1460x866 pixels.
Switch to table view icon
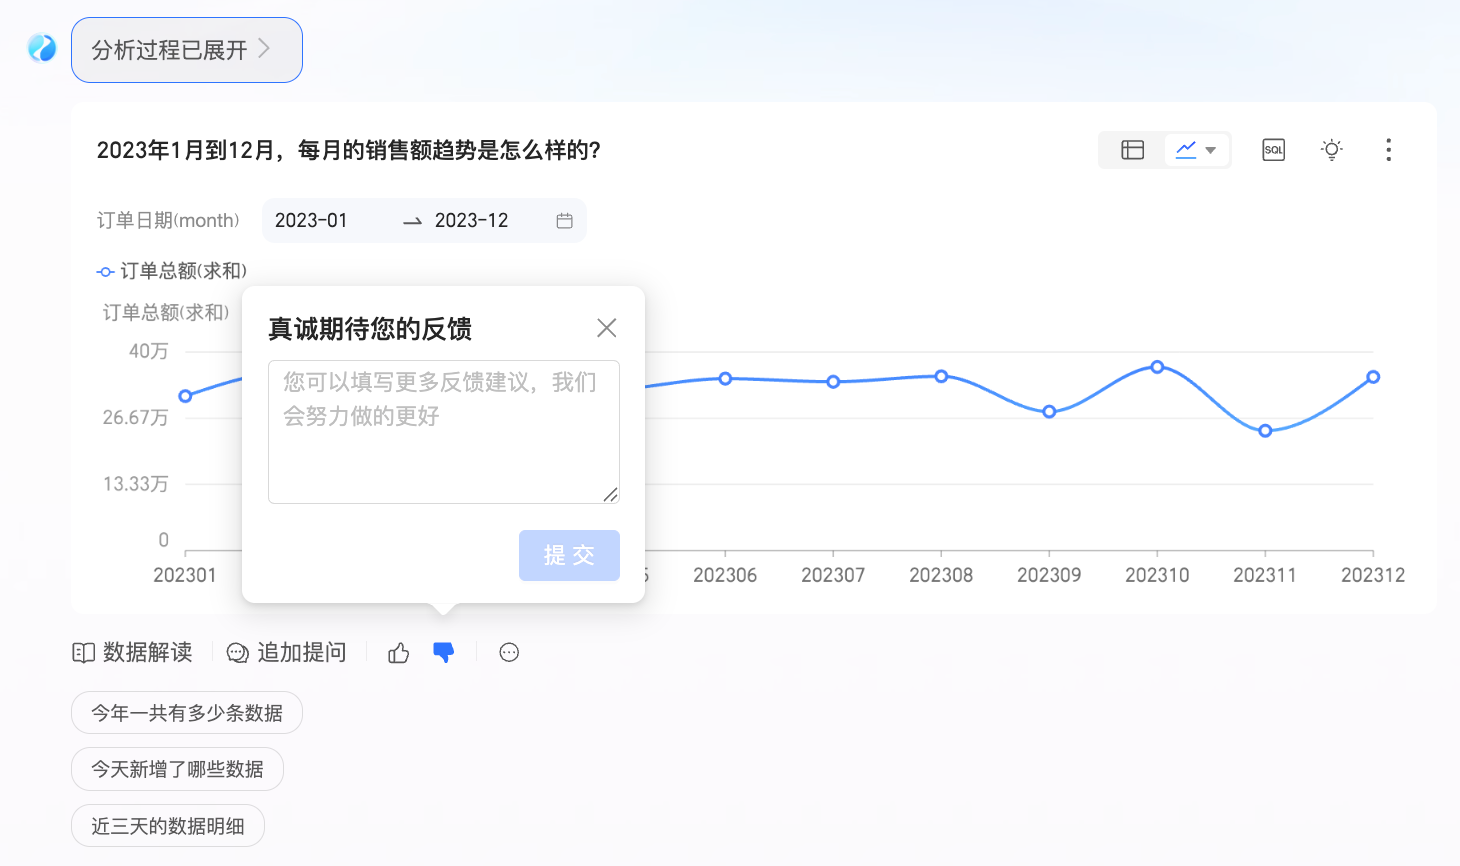pos(1132,150)
